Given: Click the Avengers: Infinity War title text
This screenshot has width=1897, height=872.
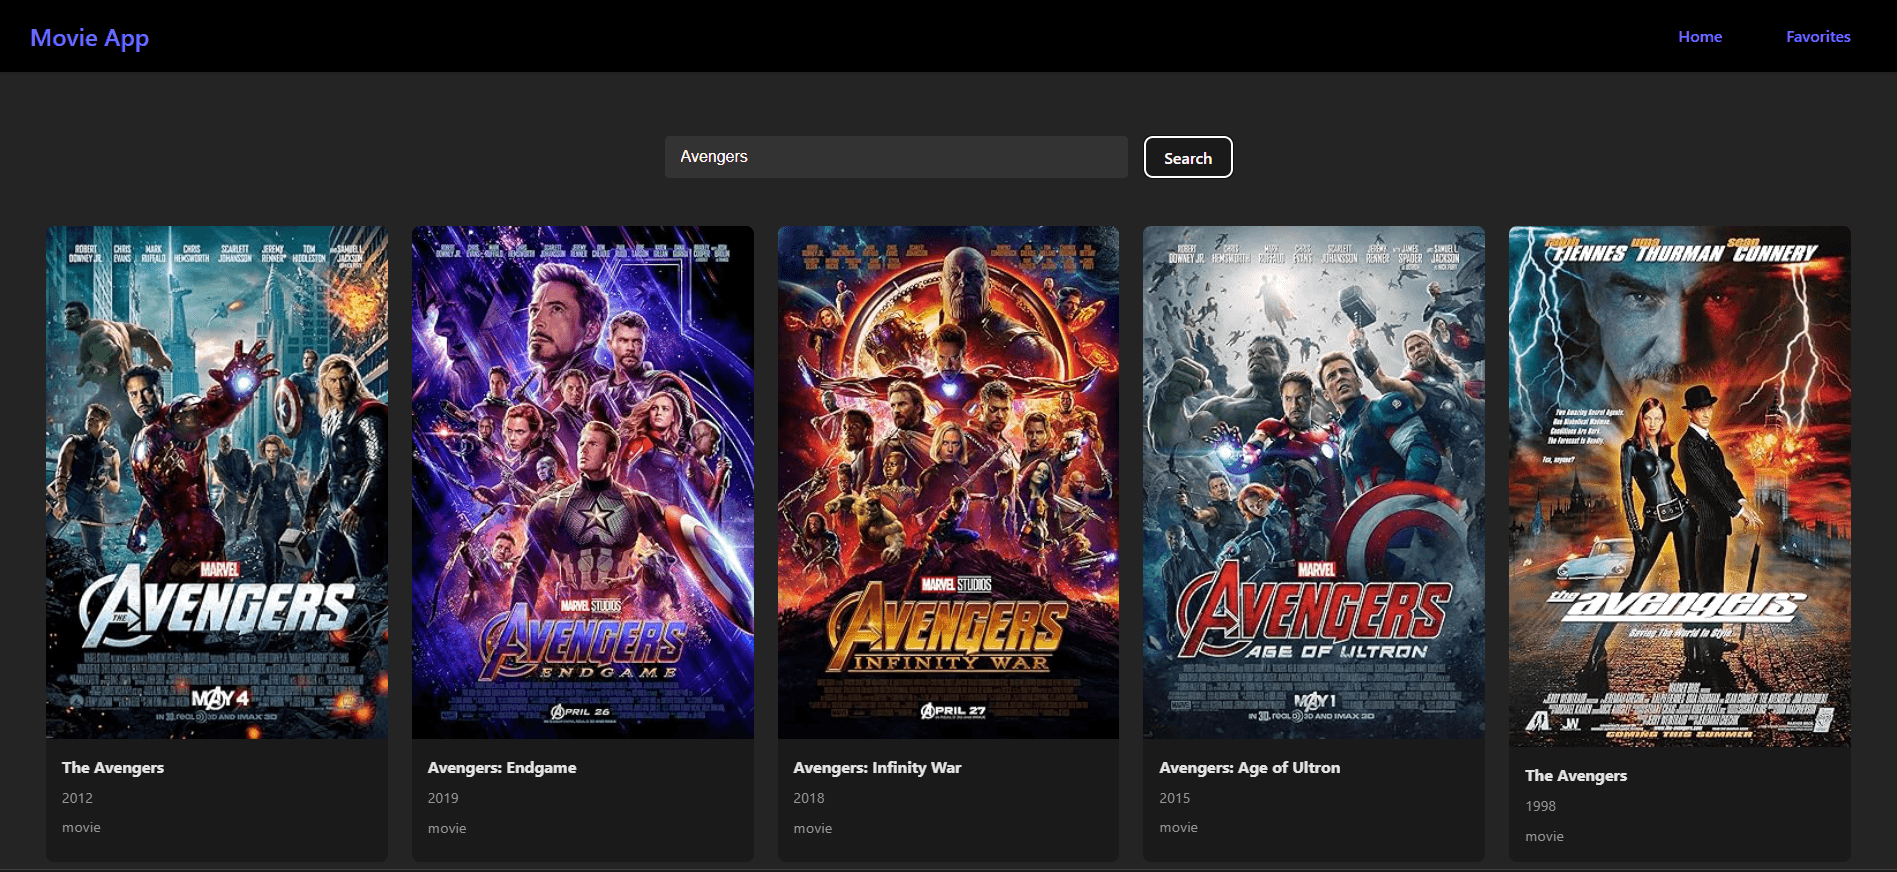Looking at the screenshot, I should tap(877, 768).
